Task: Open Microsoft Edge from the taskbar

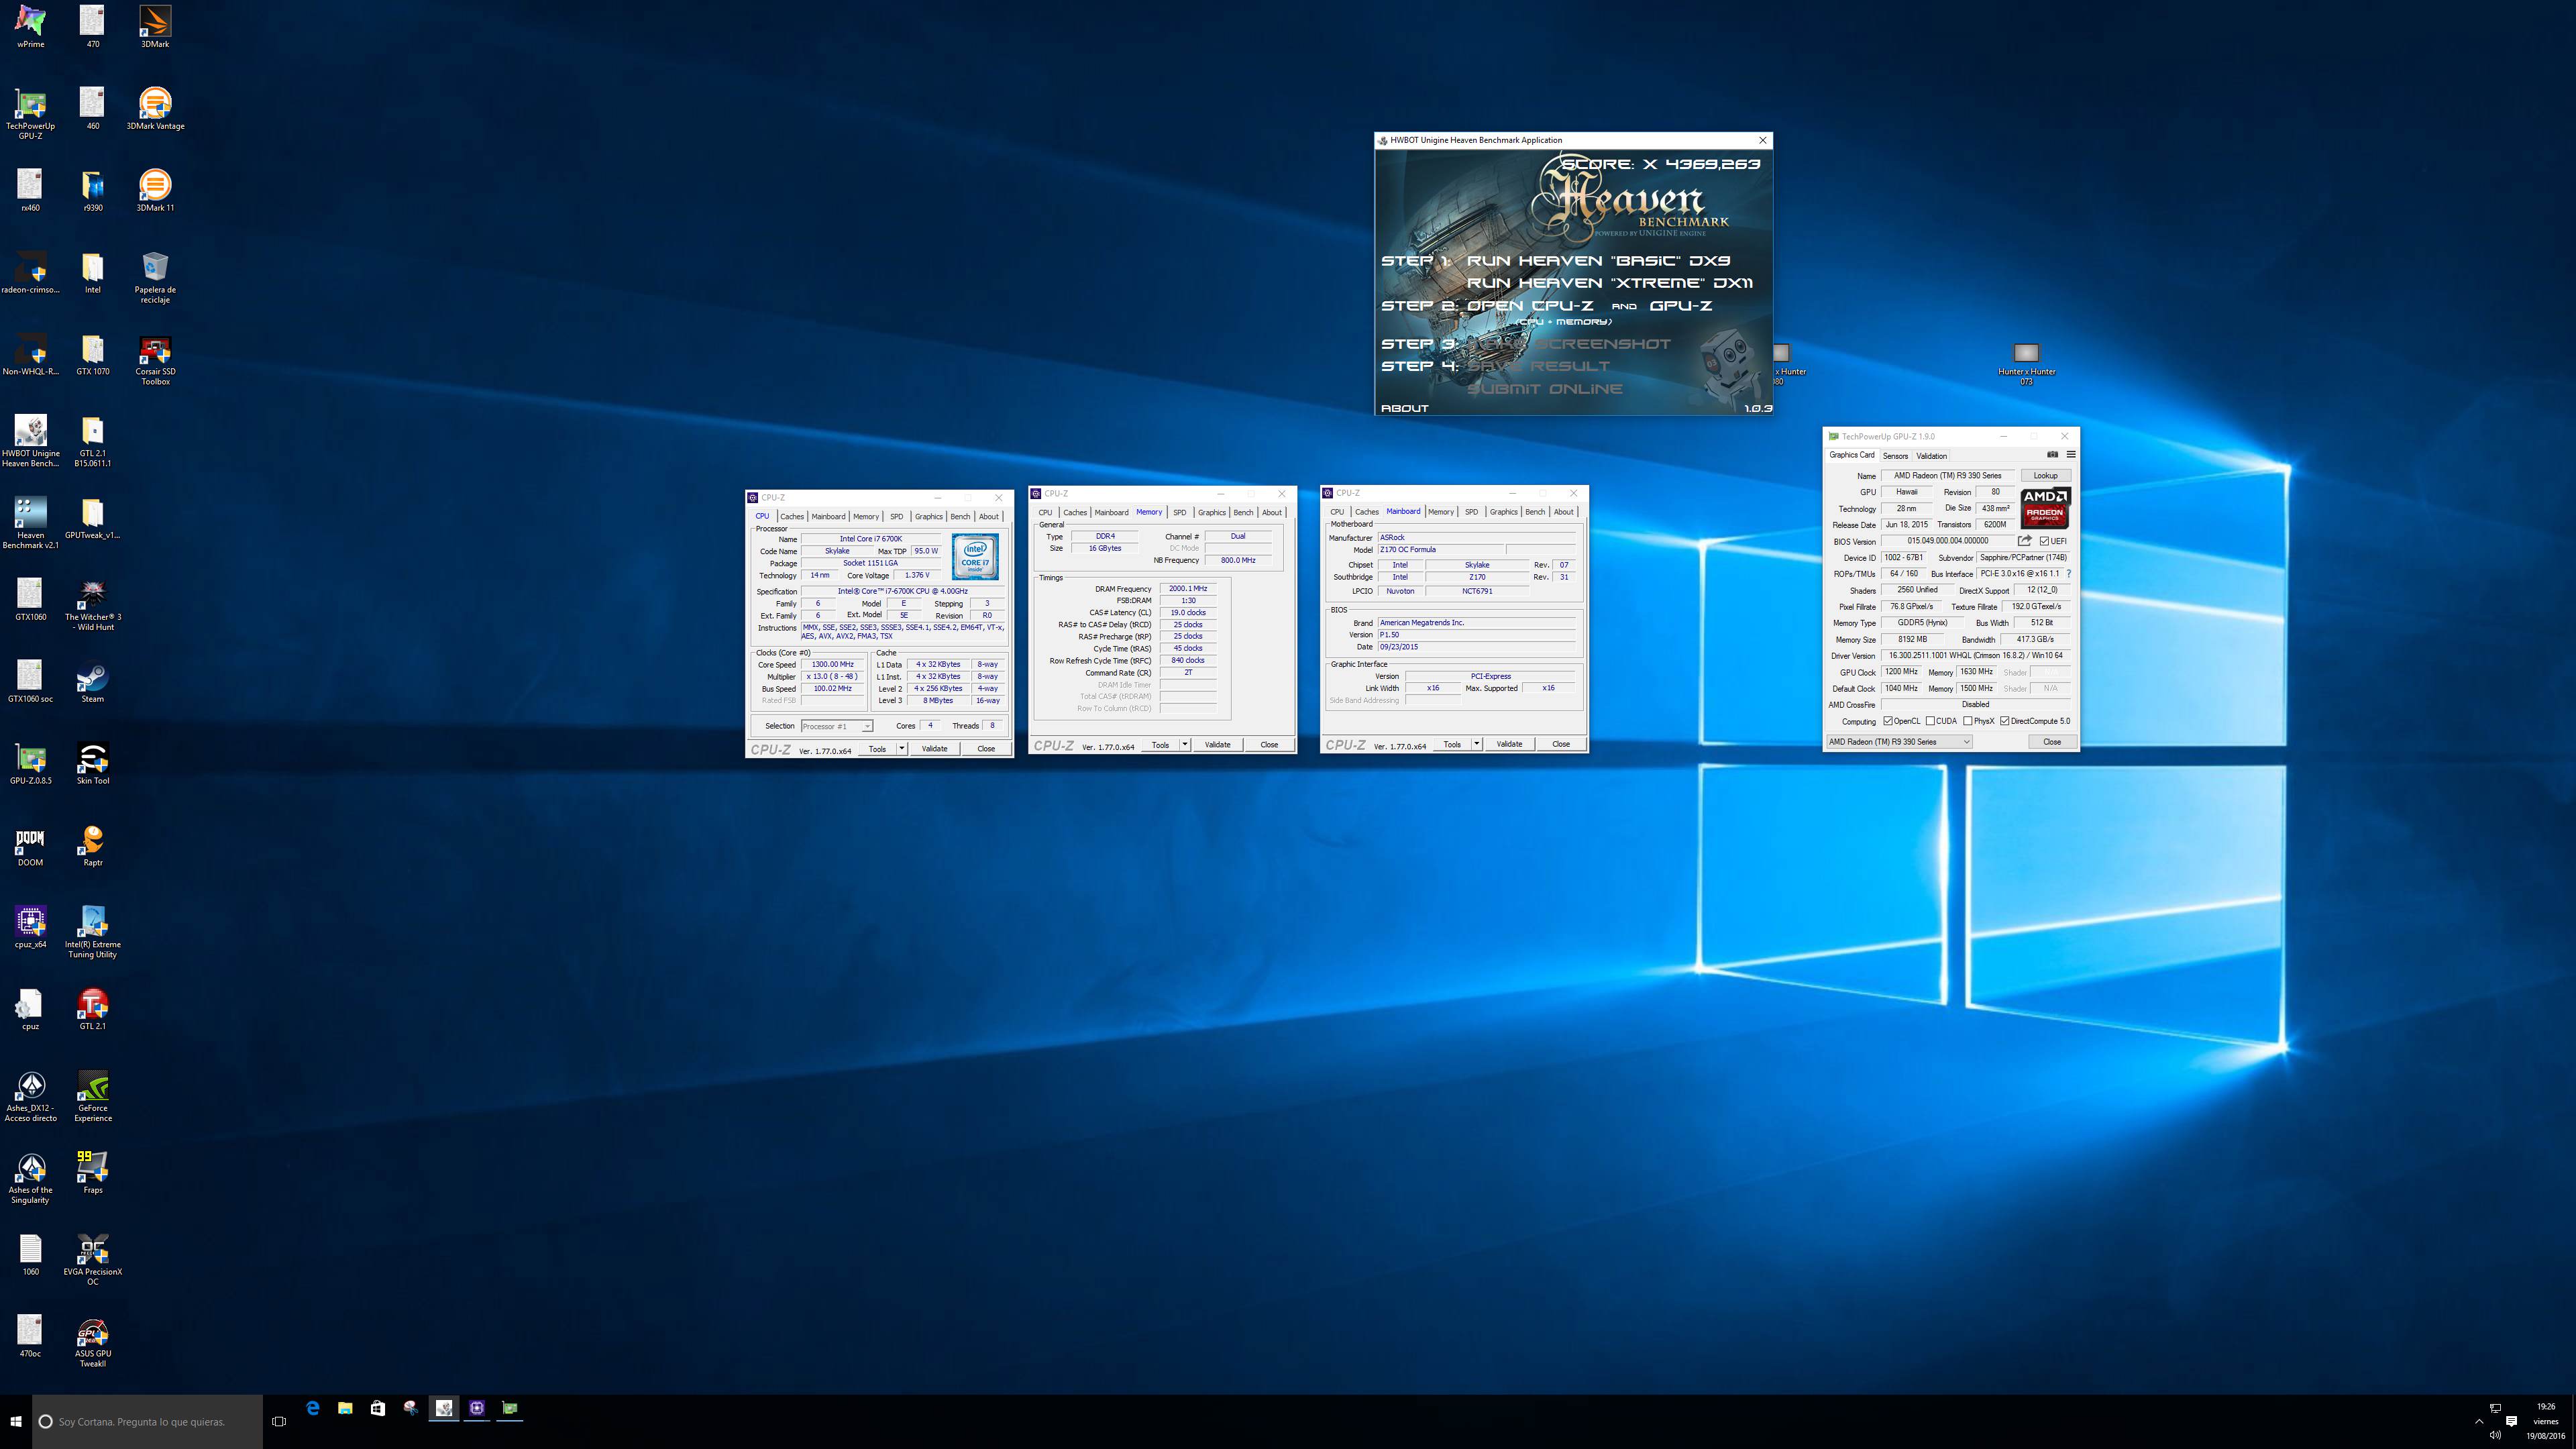Action: click(313, 1408)
